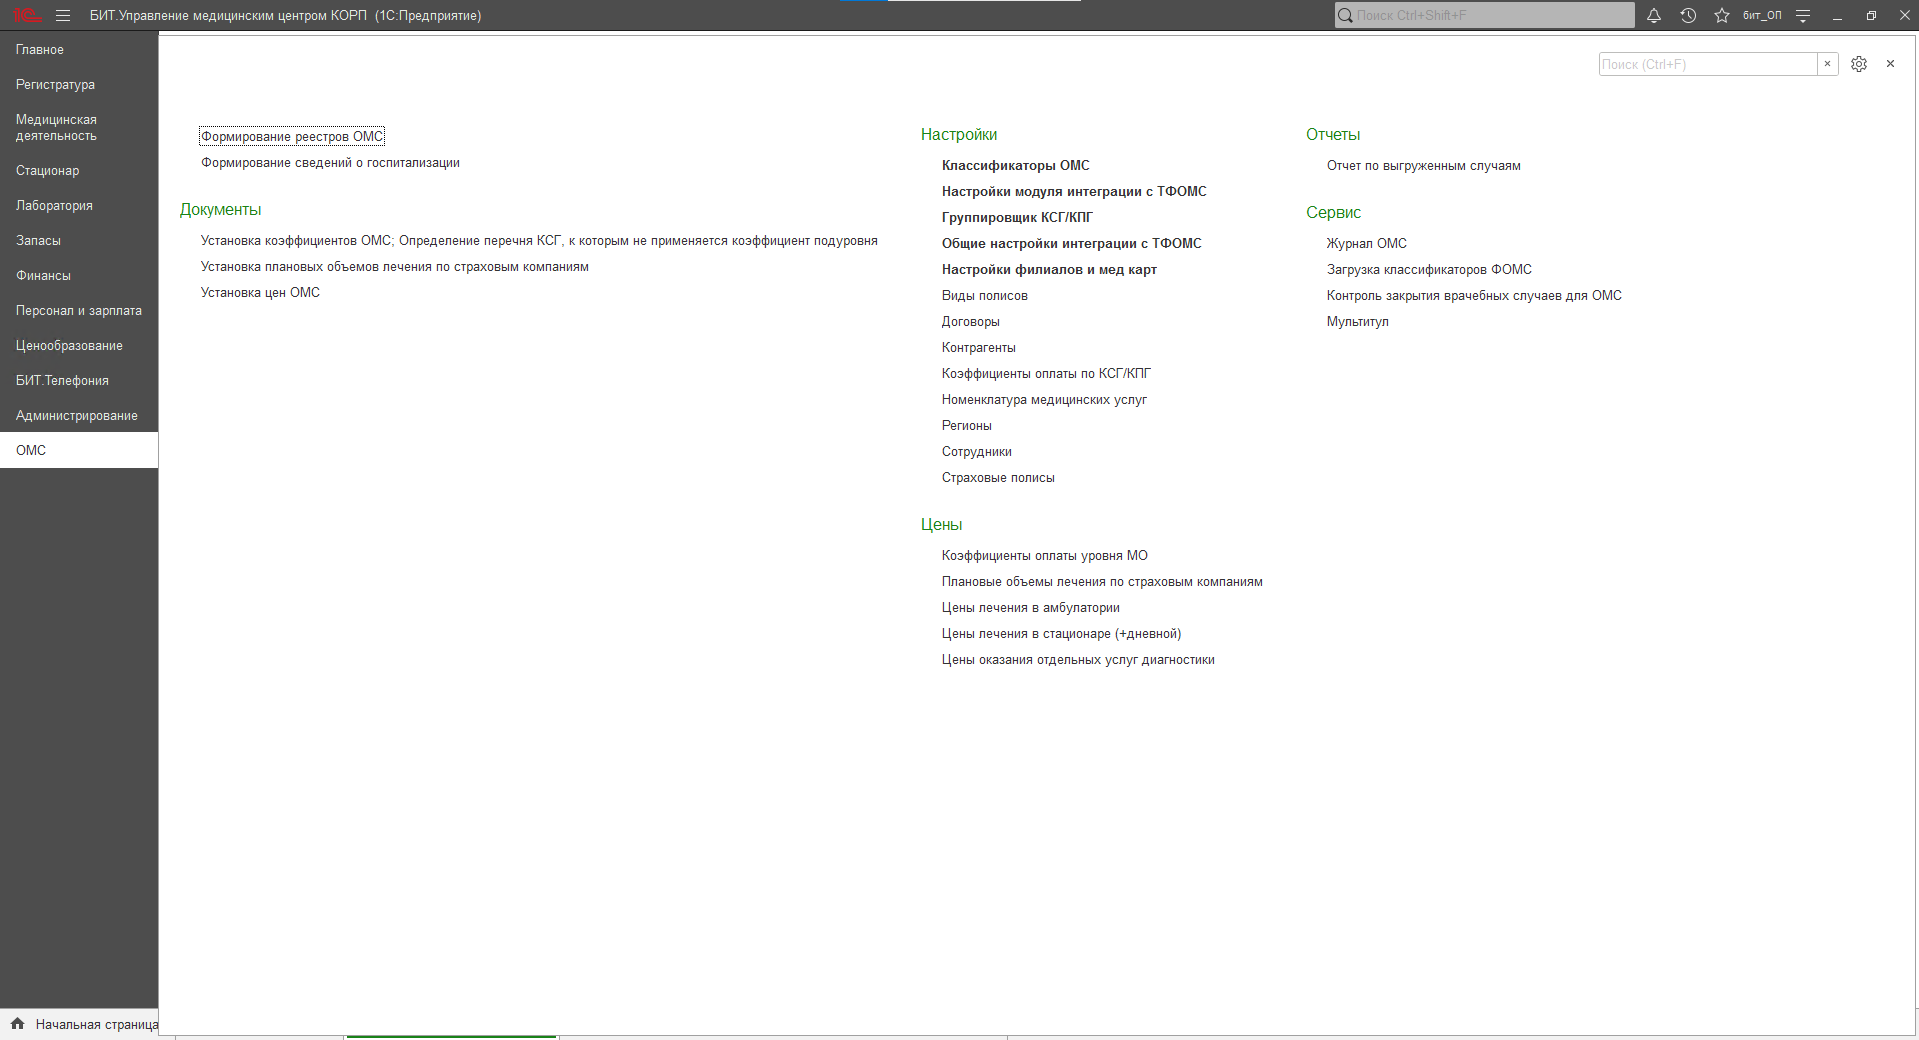The height and width of the screenshot is (1040, 1919).
Task: Open Регионы list
Action: 966,425
